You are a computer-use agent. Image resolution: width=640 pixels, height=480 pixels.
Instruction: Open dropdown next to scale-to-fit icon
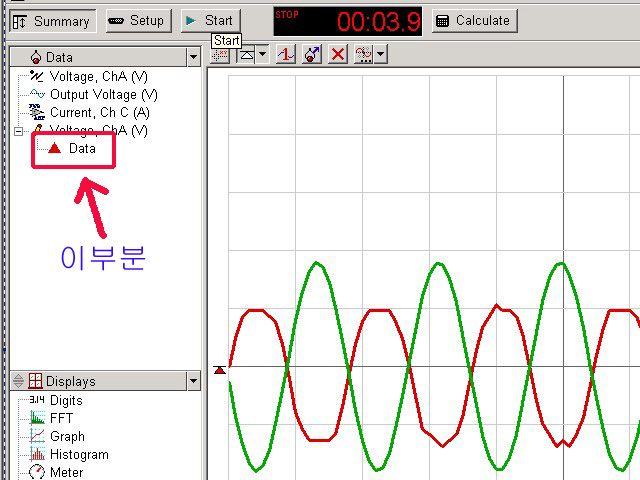click(x=262, y=55)
